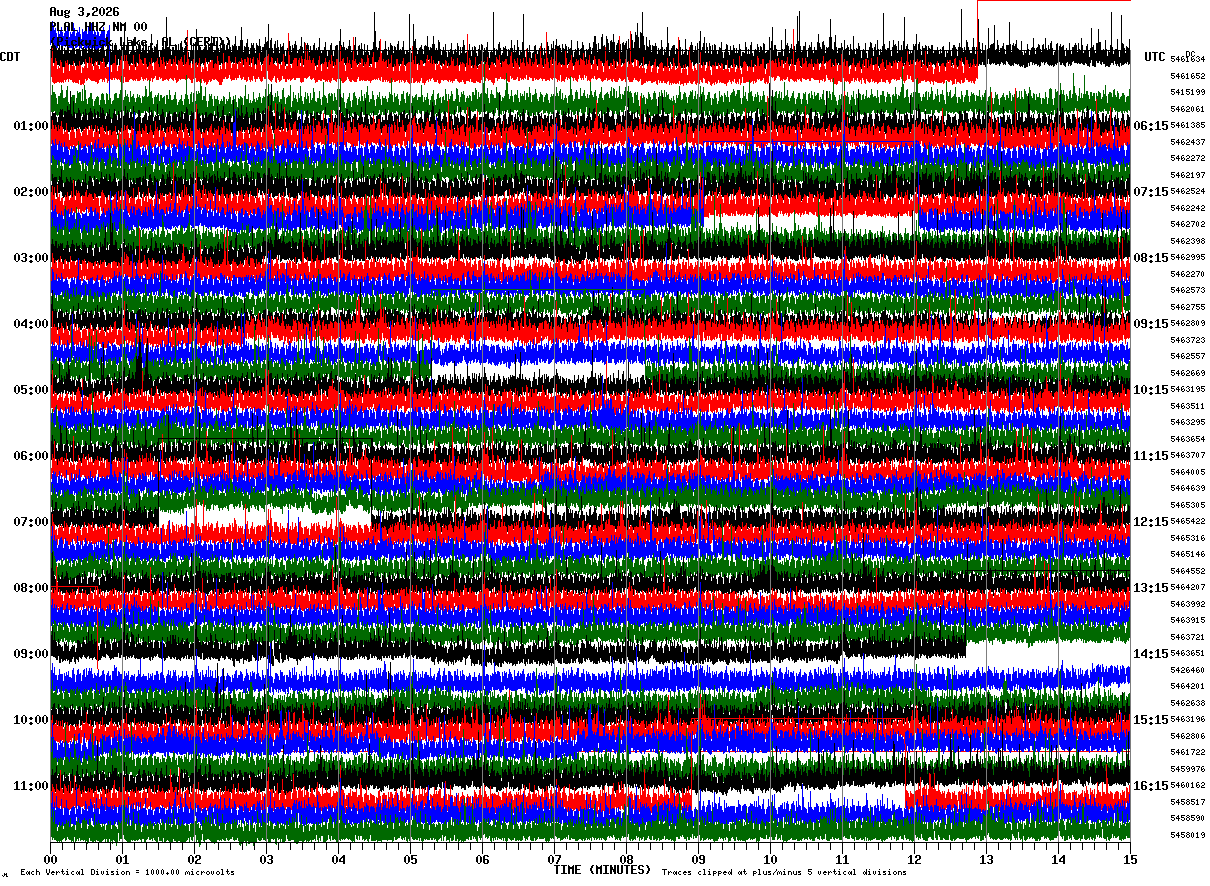The image size is (1210, 886).
Task: Click the '09:00' CDT row label
Action: coord(31,654)
